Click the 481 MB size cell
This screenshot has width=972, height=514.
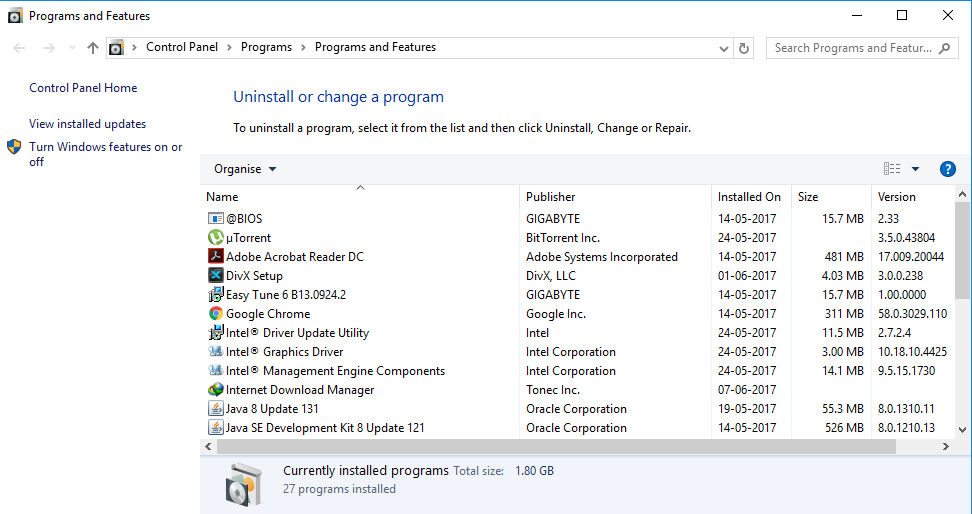[x=844, y=257]
